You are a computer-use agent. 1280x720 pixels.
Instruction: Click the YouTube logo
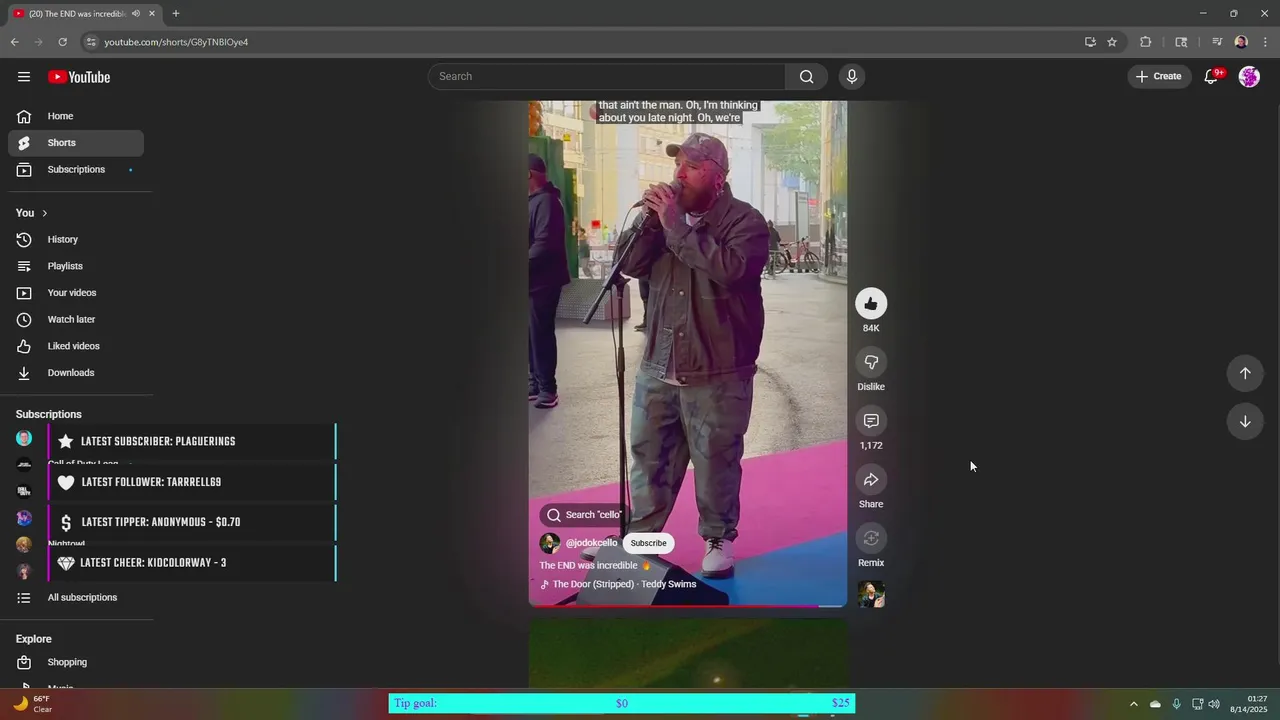tap(79, 77)
